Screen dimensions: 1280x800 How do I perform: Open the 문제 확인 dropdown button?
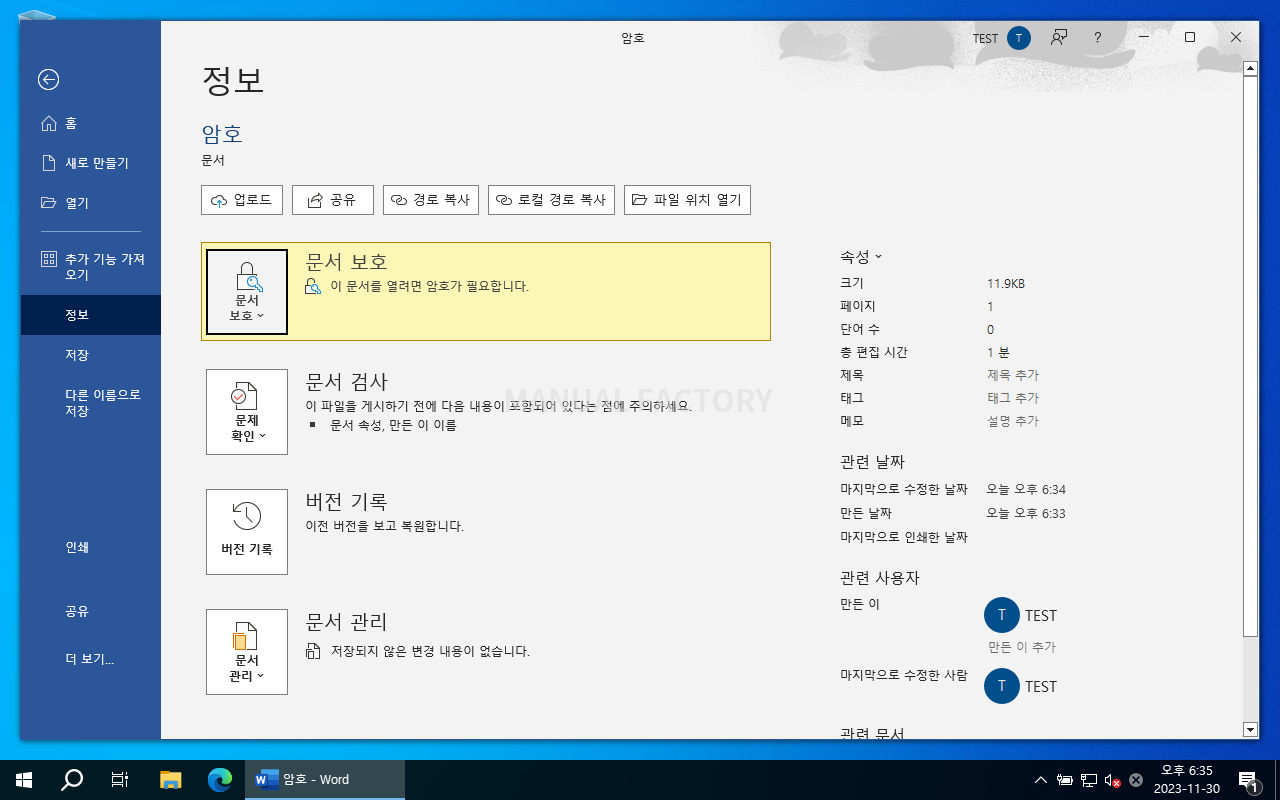247,412
